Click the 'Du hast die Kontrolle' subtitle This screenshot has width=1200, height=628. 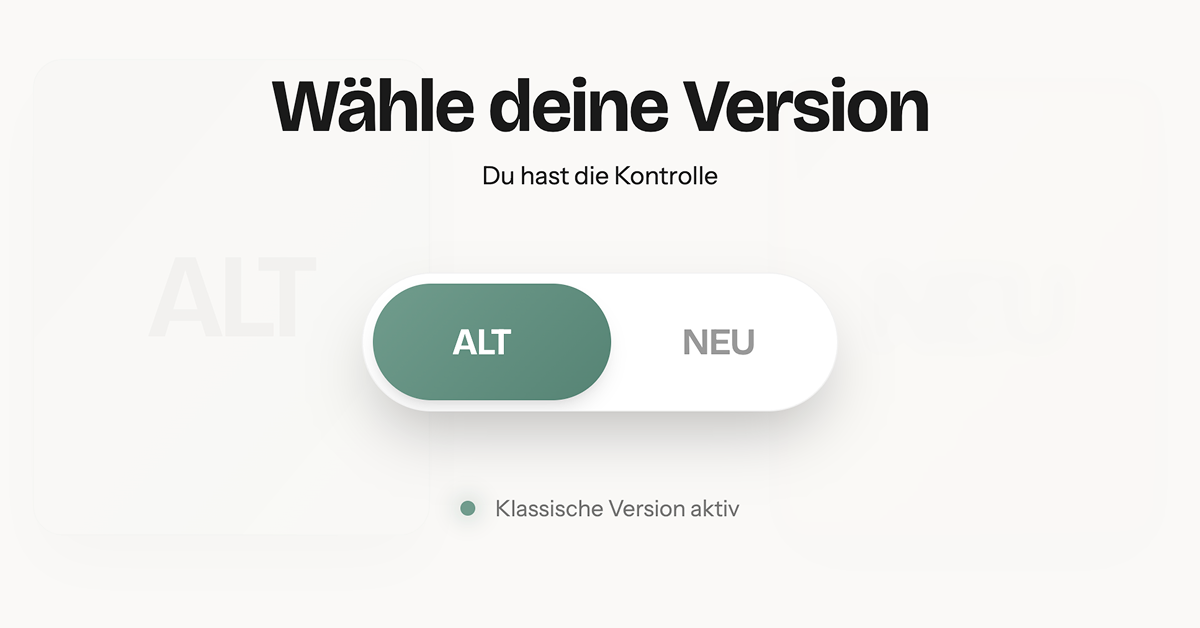coord(600,176)
